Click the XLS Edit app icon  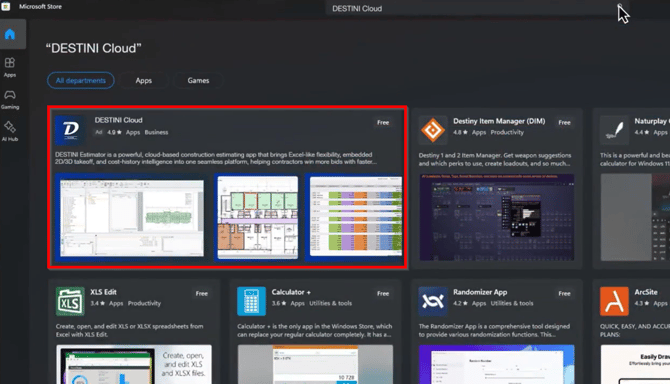[x=70, y=301]
